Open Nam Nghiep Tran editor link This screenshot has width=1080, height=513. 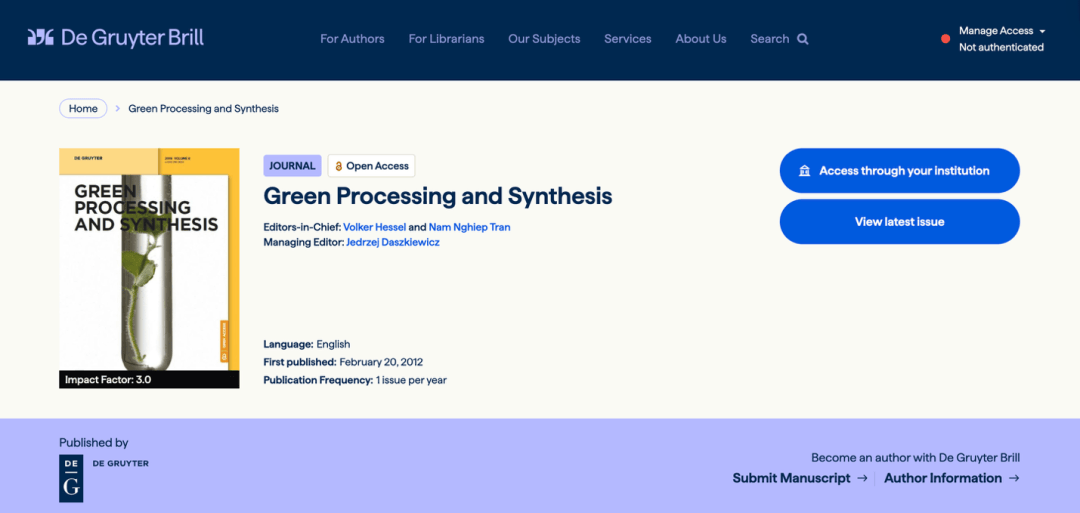point(469,227)
